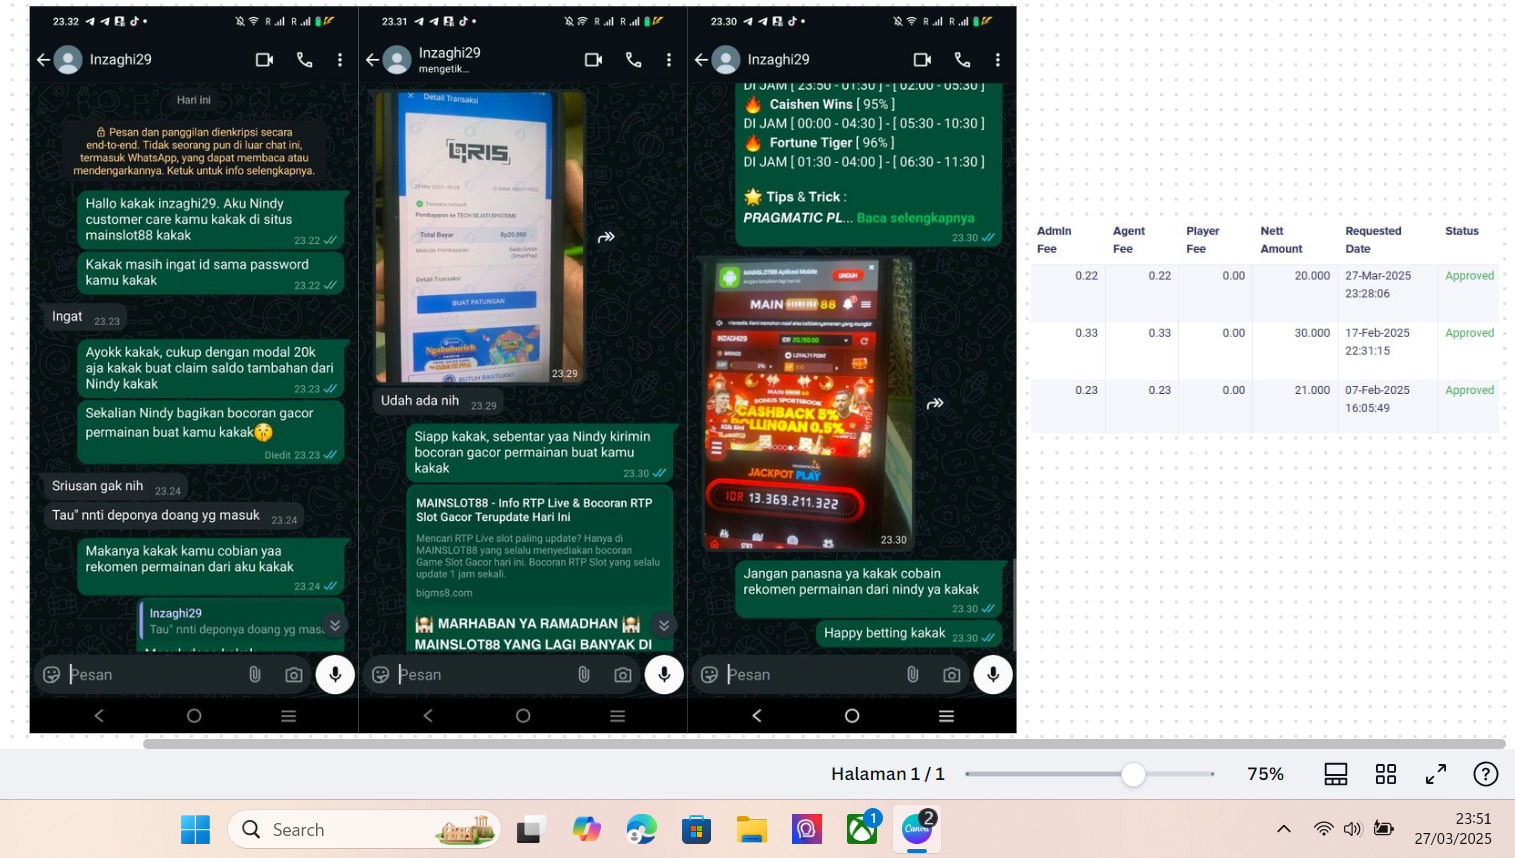Select the "Udah ada nih" message
1515x858 pixels.
point(436,401)
